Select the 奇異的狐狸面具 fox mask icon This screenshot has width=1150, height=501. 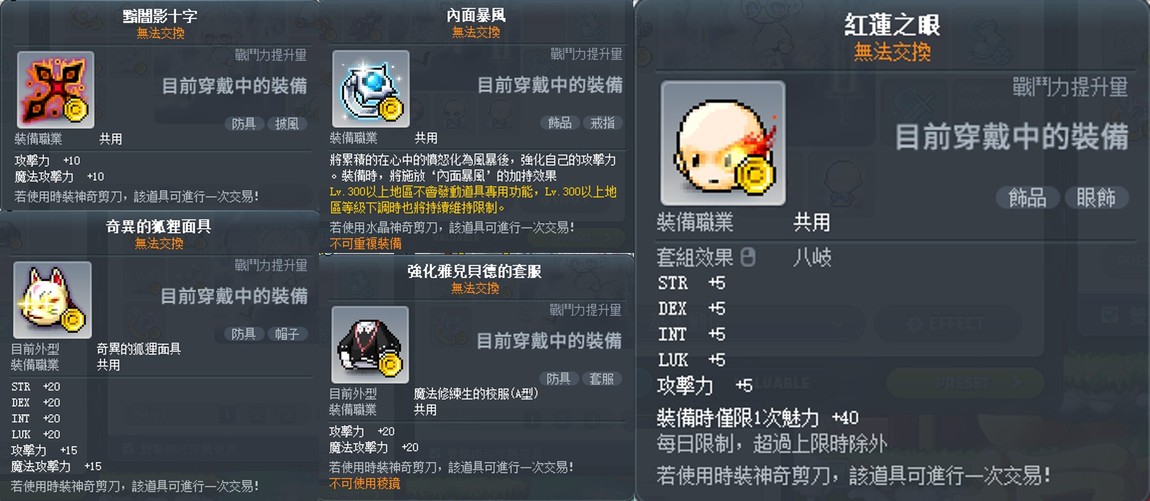(x=52, y=300)
